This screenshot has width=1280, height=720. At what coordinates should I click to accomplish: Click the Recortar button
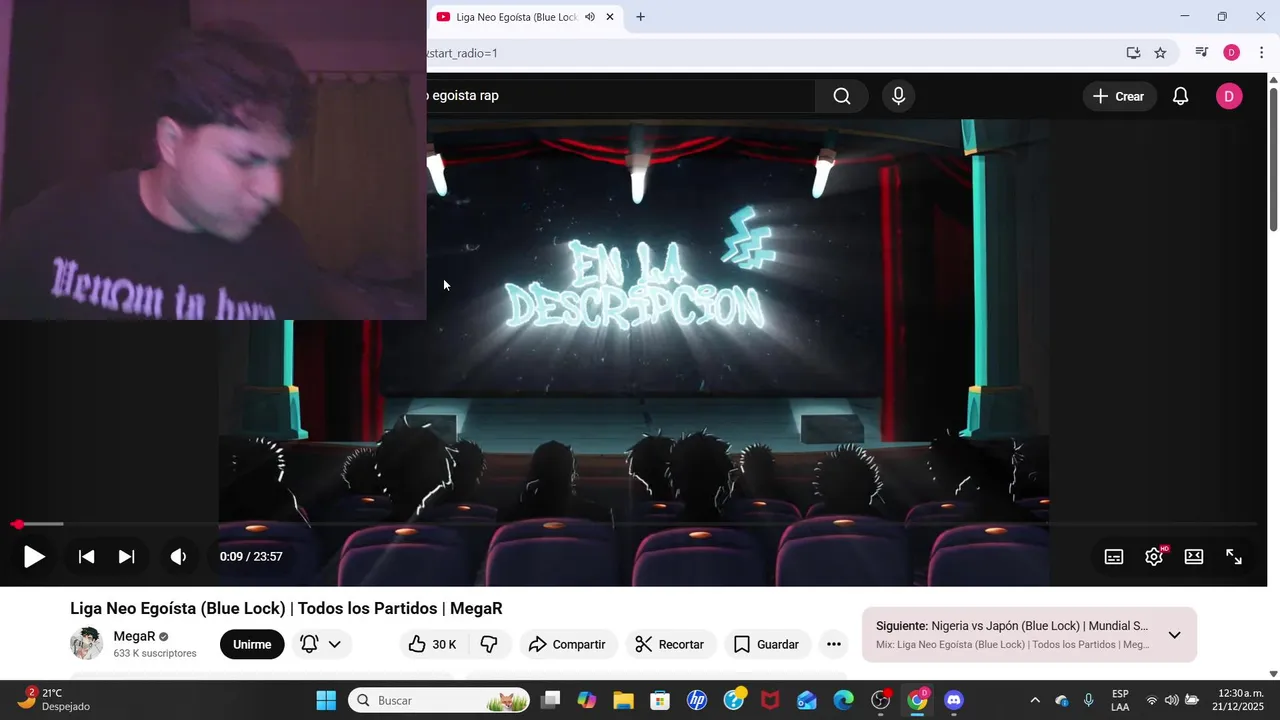coord(670,644)
